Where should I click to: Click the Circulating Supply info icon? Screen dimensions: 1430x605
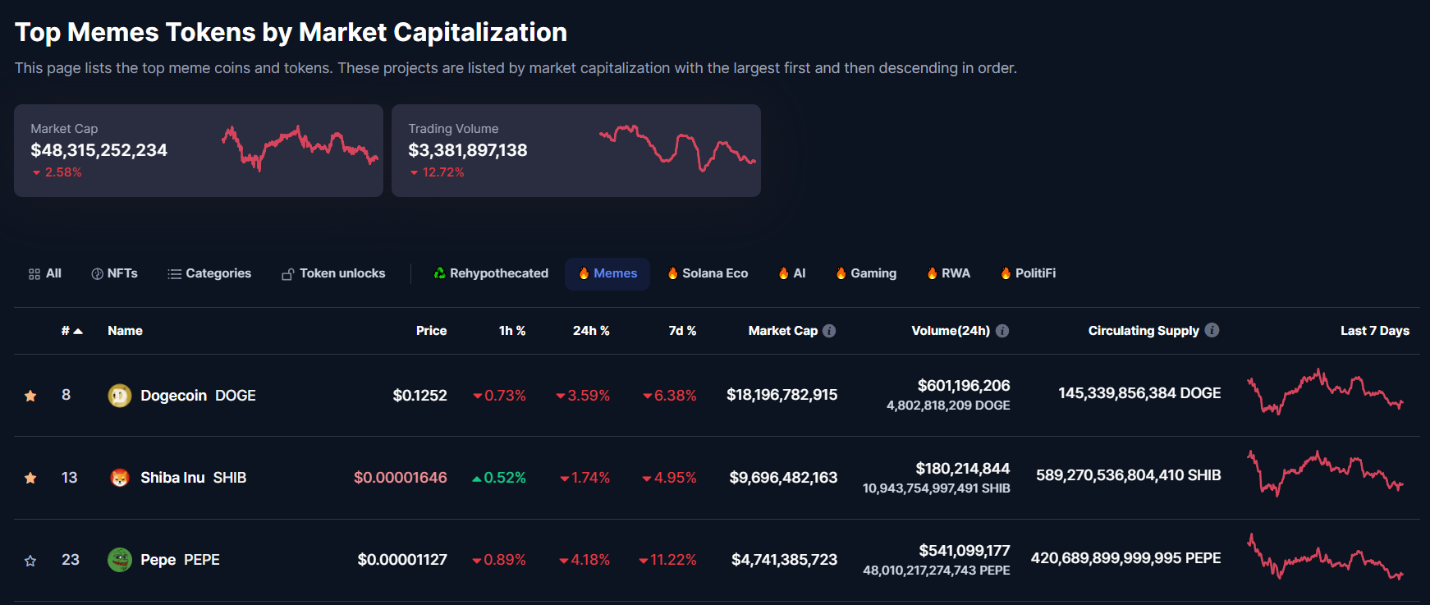pos(1212,330)
